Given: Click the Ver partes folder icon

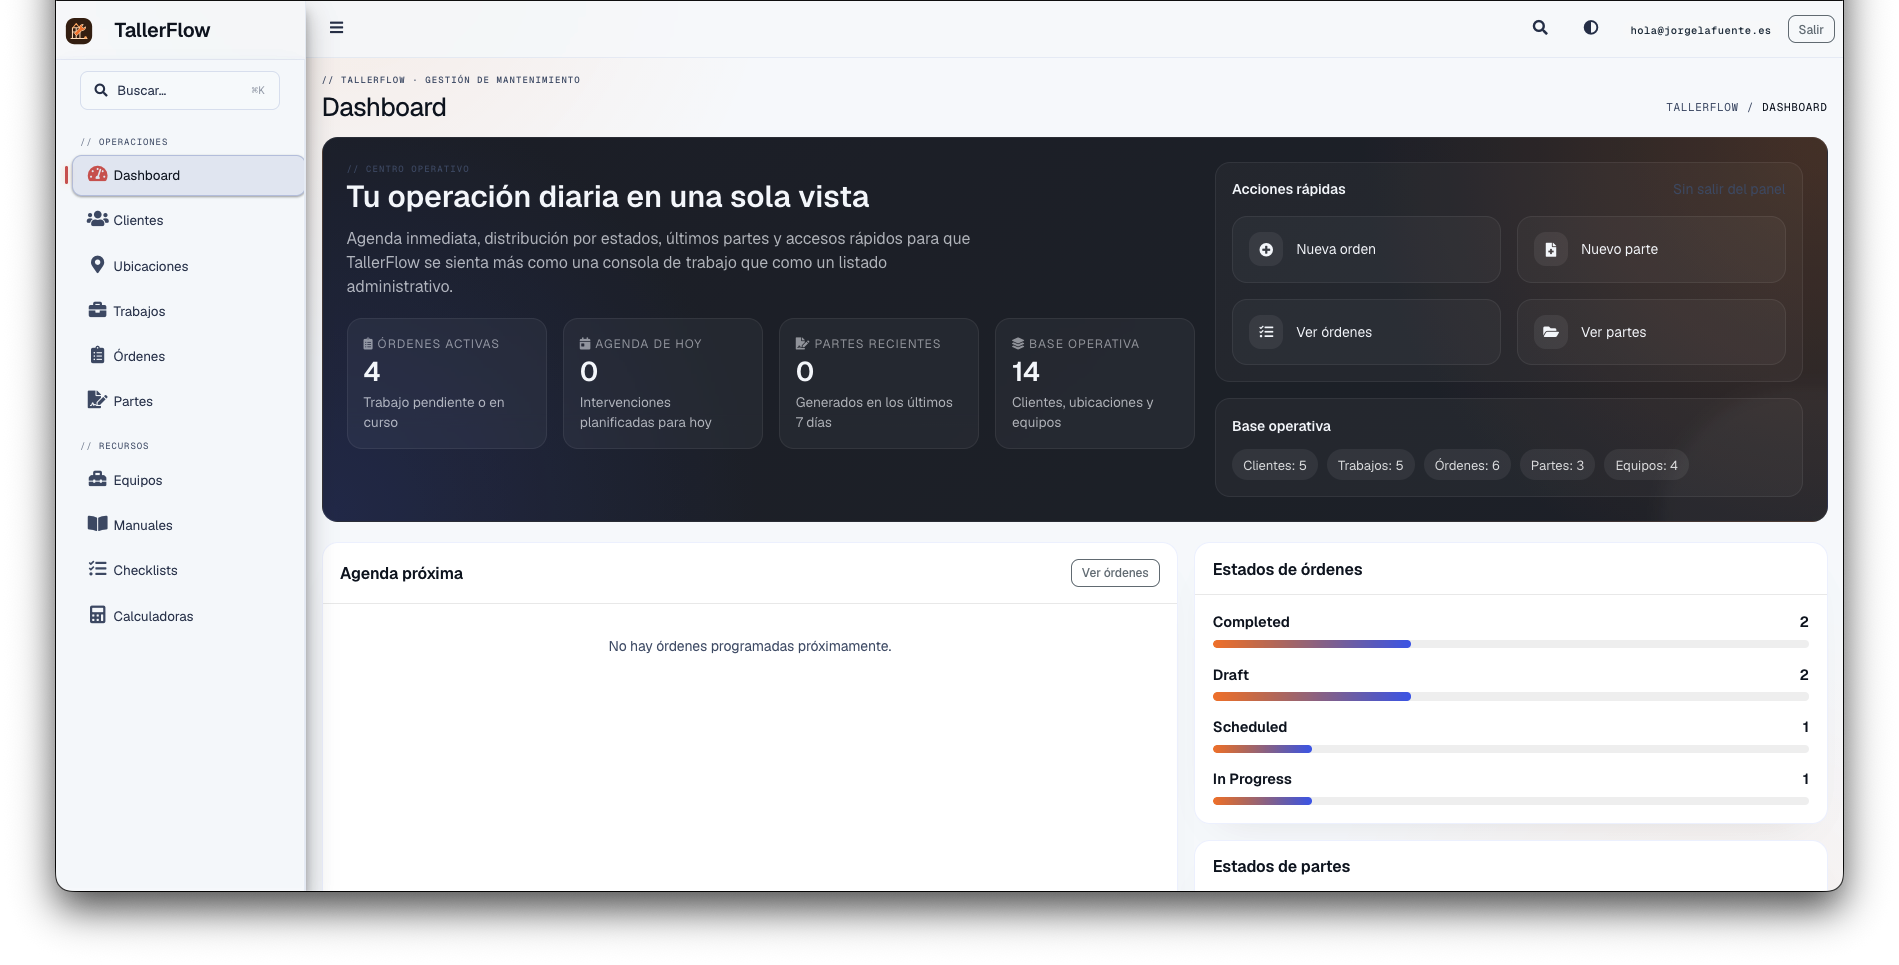Looking at the screenshot, I should (1550, 332).
